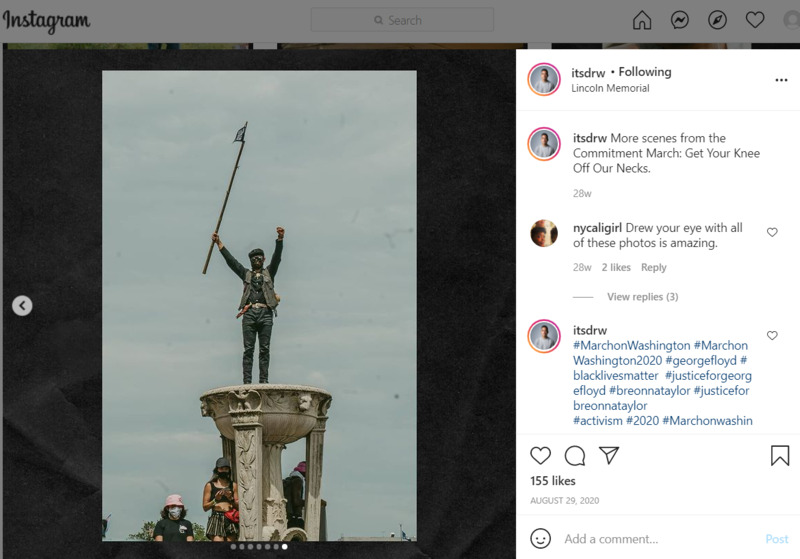
Task: Like nycaligirl's comment
Action: coord(772,232)
